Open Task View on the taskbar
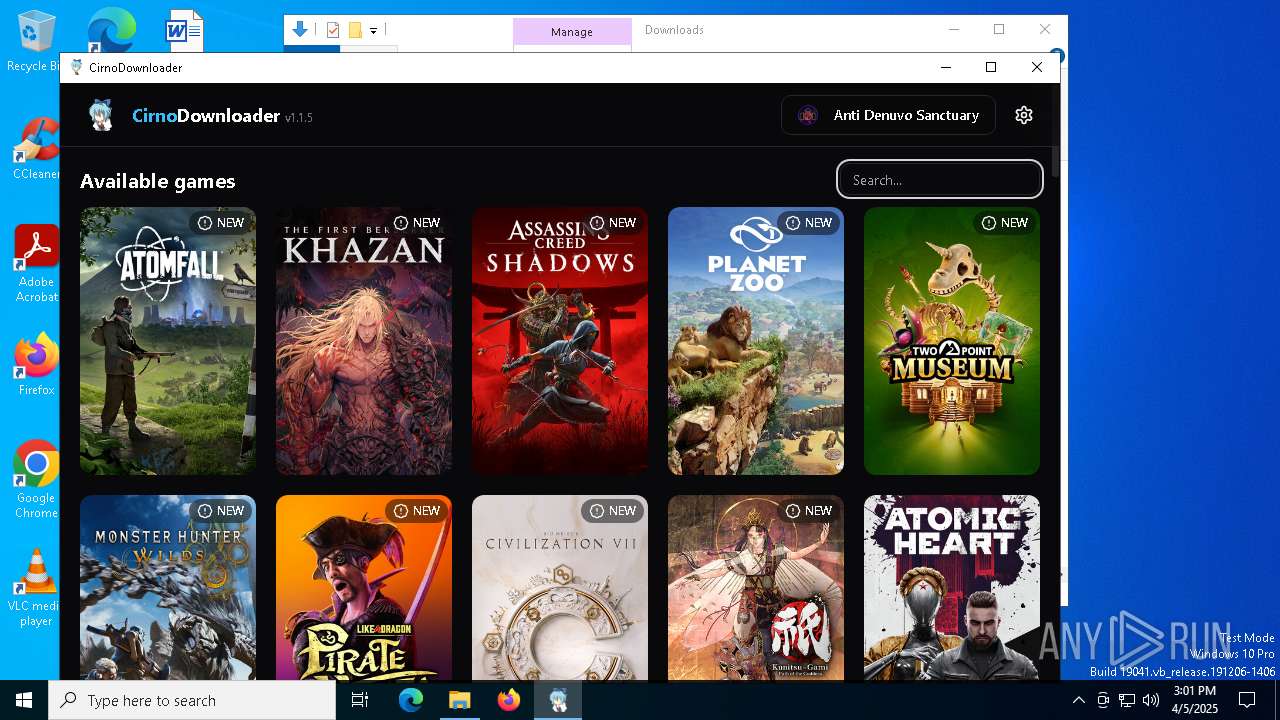Screen dimensions: 1280x720 point(360,700)
